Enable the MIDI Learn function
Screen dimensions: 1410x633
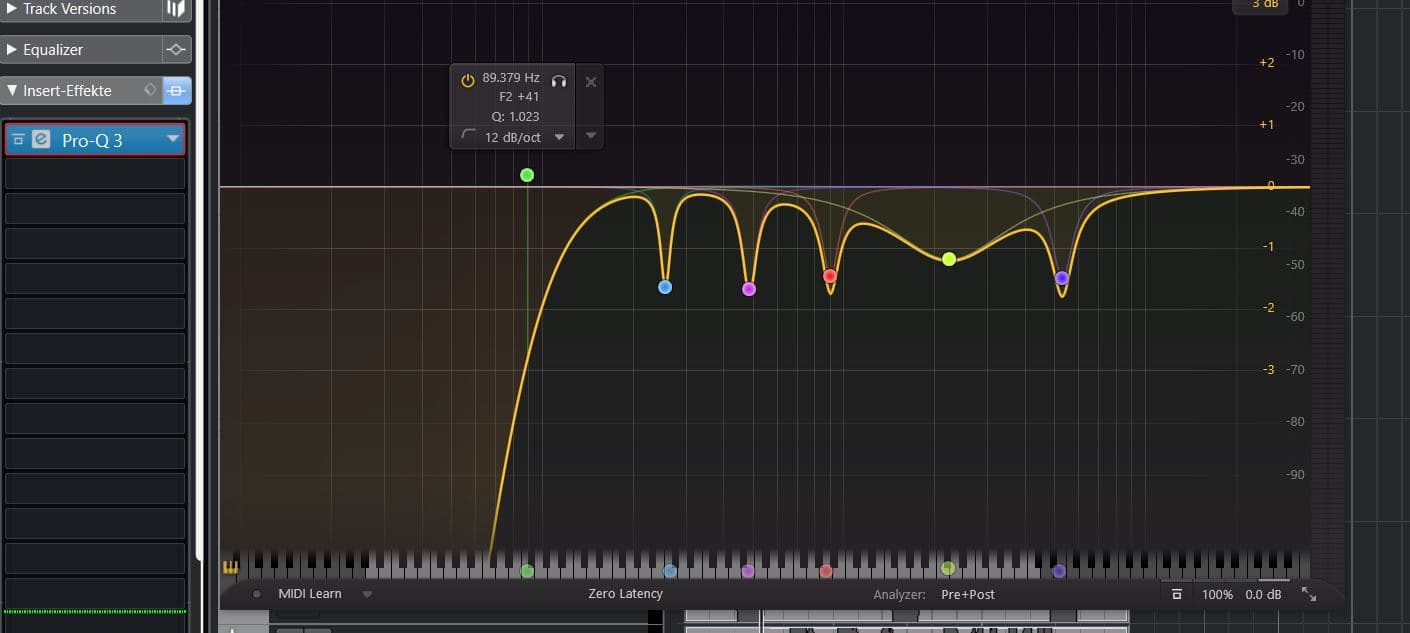point(311,593)
